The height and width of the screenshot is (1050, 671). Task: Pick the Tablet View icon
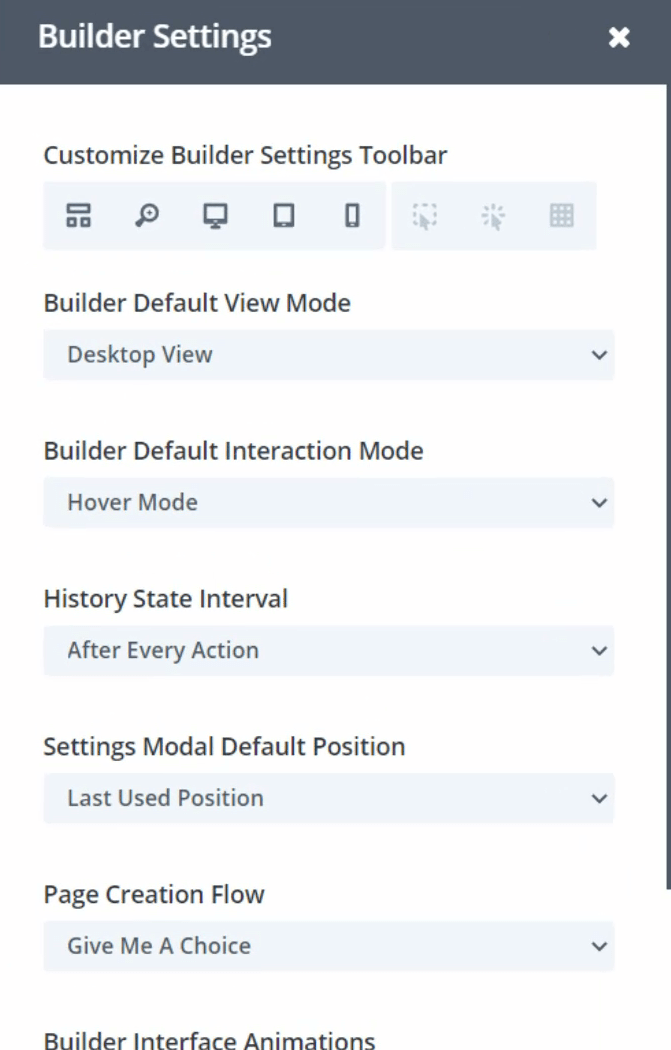click(x=284, y=215)
